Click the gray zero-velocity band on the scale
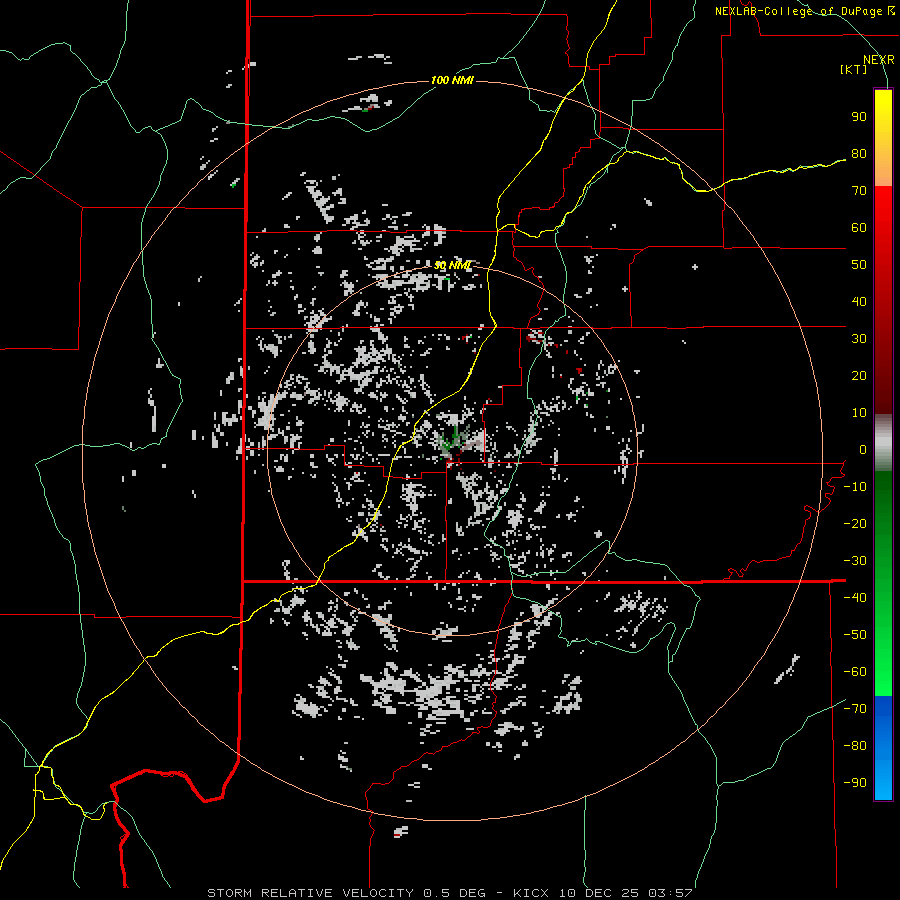Image resolution: width=900 pixels, height=900 pixels. 883,443
